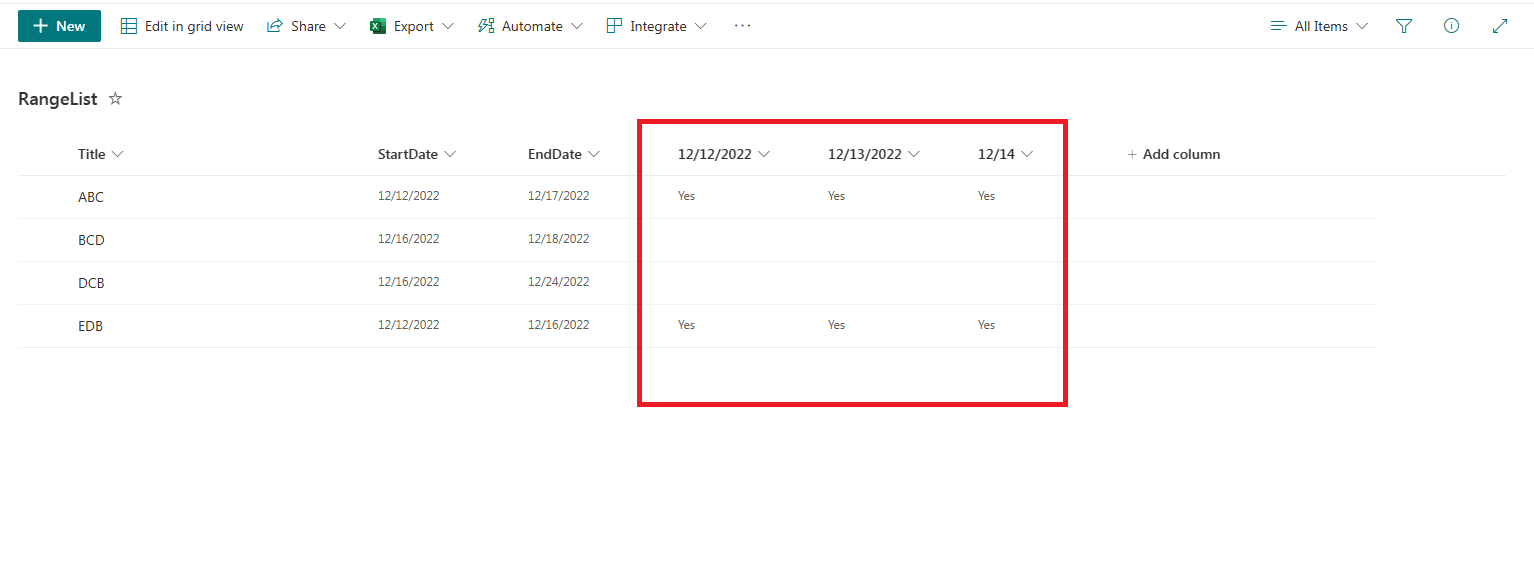Click EDB's Yes under 12/13/2022 column
Viewport: 1534px width, 561px height.
point(836,325)
